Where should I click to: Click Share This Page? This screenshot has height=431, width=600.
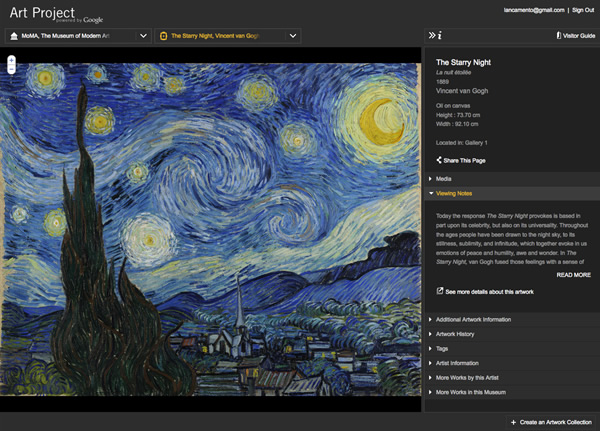pos(461,160)
